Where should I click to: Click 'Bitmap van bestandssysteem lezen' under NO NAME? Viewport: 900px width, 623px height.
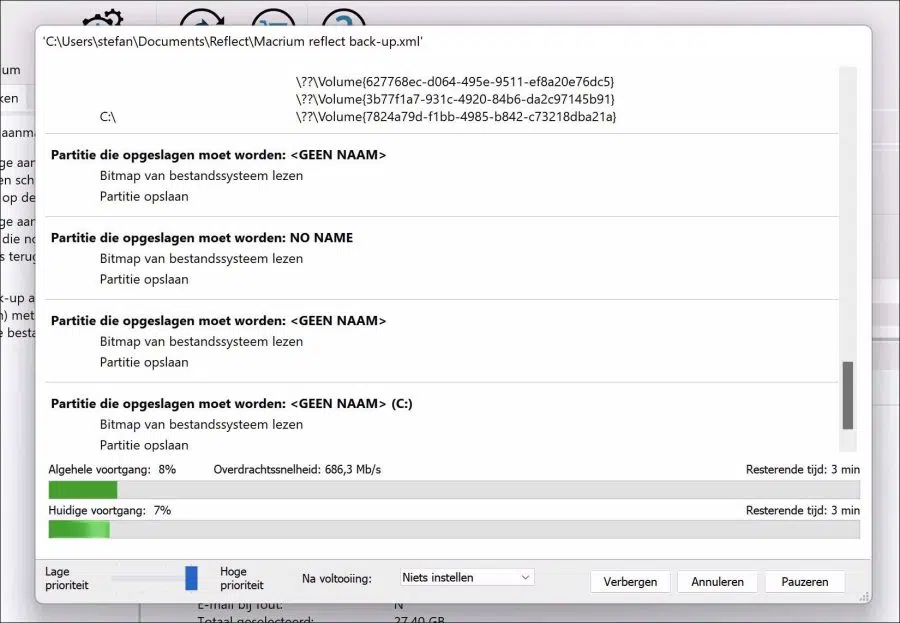[201, 258]
